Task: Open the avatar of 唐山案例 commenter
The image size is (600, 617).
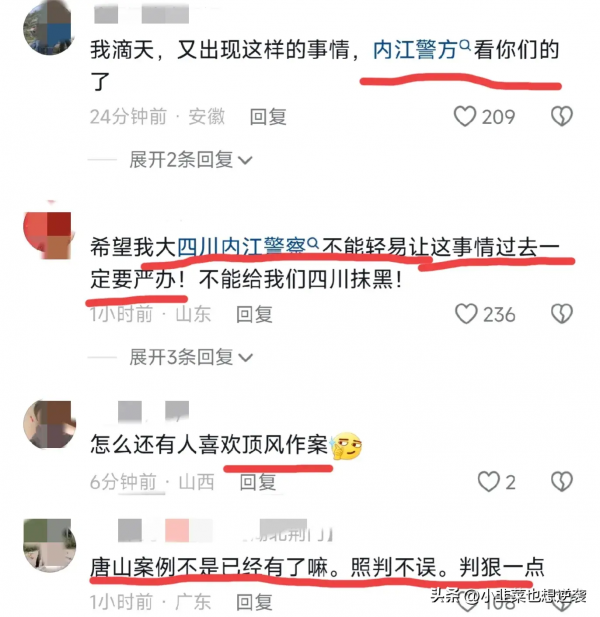Action: pyautogui.click(x=49, y=545)
